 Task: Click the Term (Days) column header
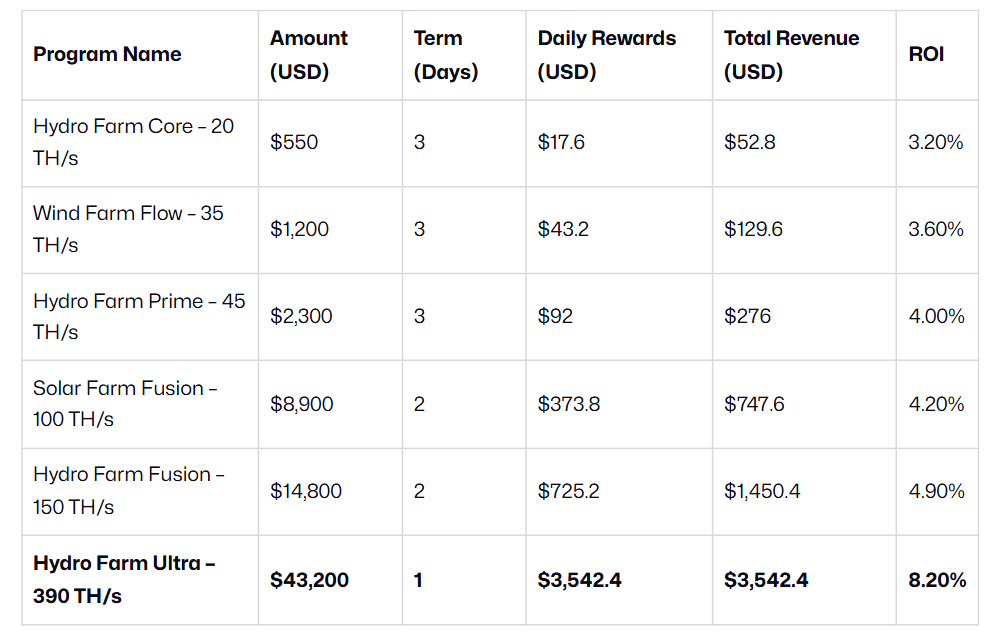[445, 55]
